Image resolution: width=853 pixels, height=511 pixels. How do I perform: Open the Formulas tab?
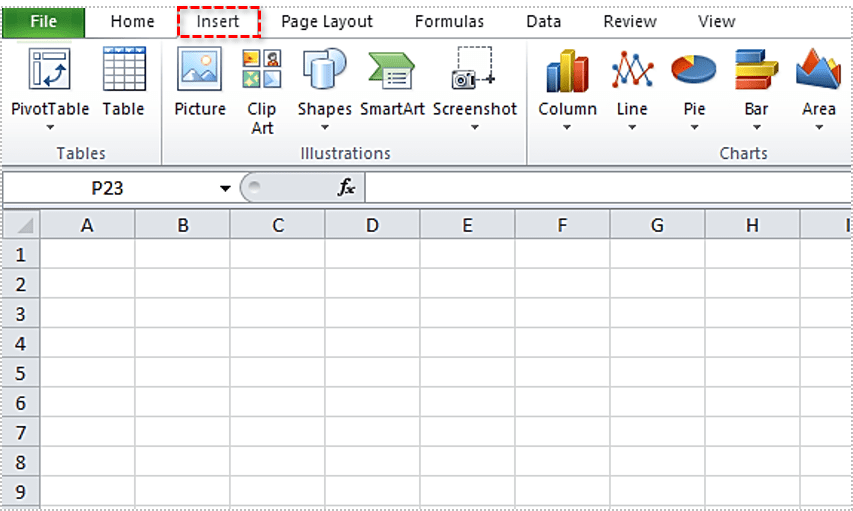pos(449,21)
